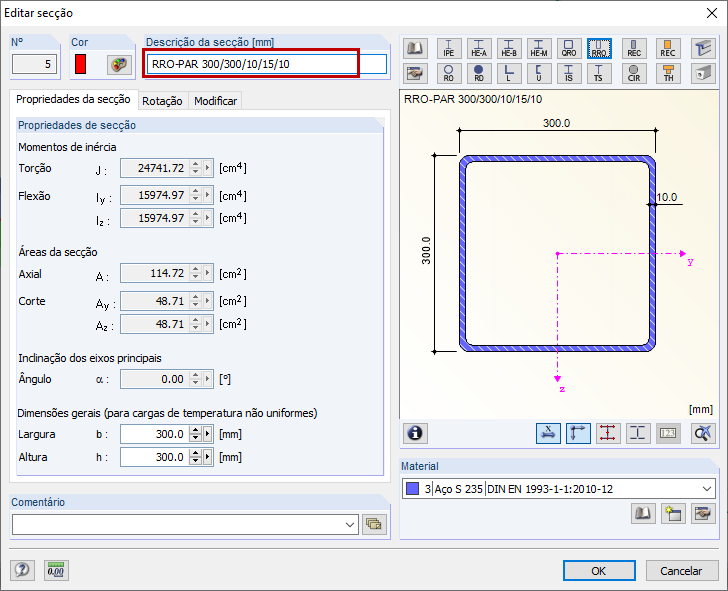Viewport: 728px width, 591px height.
Task: Pick a saved comment from list
Action: [374, 524]
